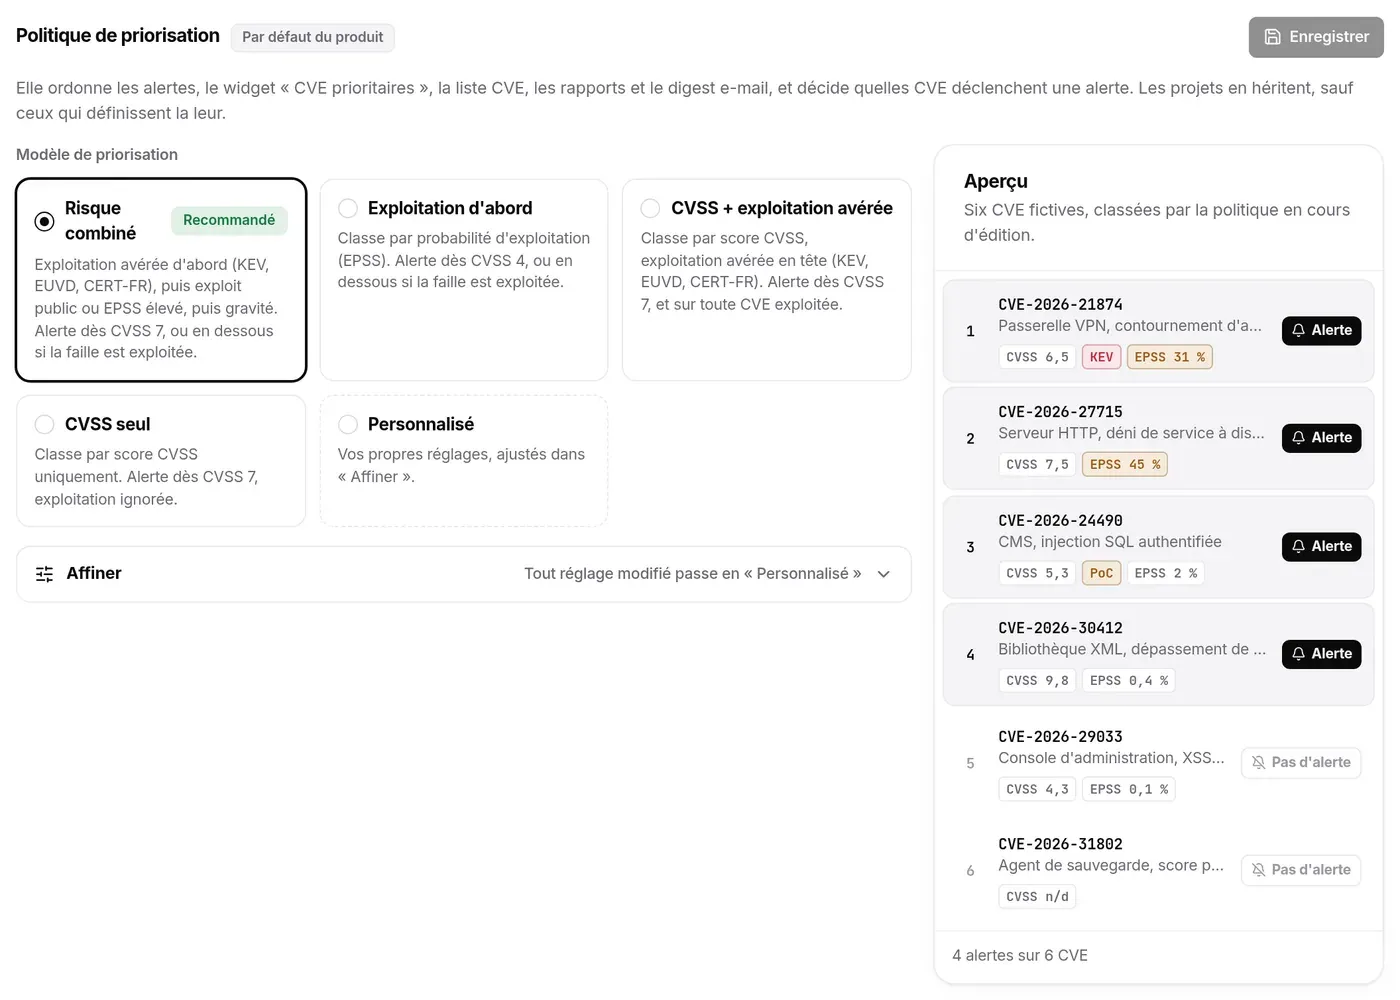Click the EPSS 45 % tag
1400x1000 pixels.
coord(1125,464)
